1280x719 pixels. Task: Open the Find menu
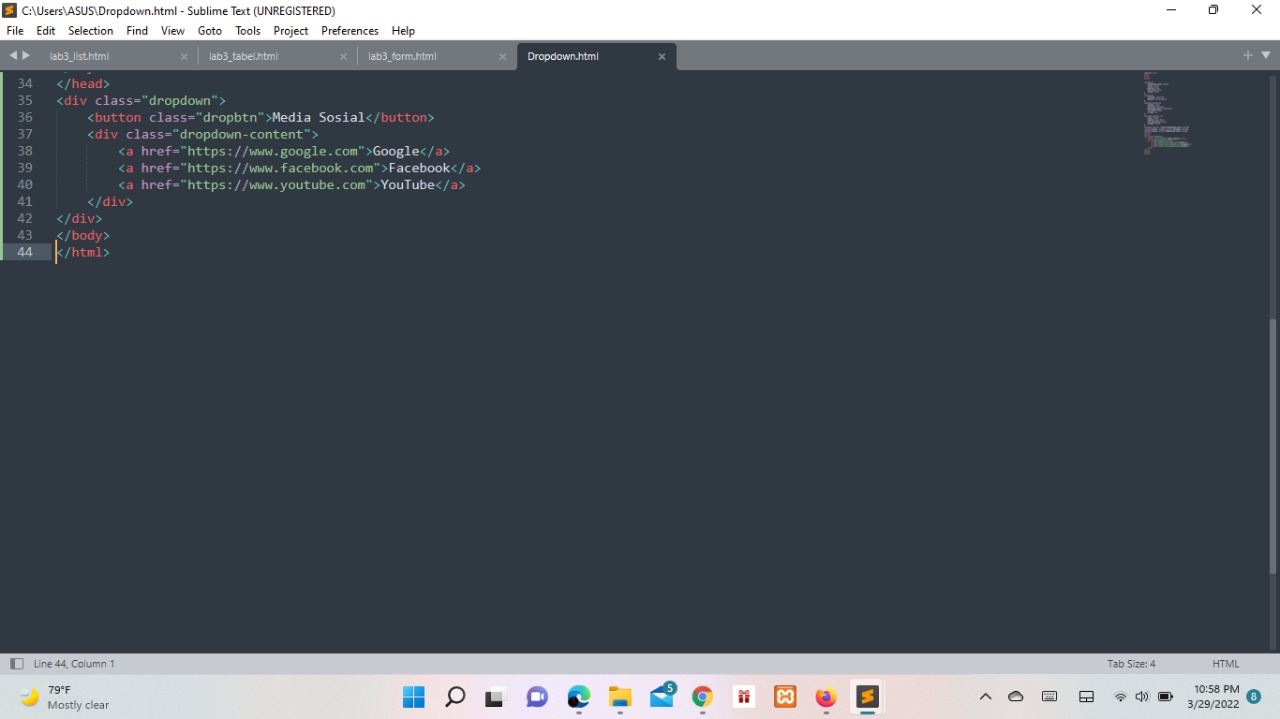click(137, 31)
